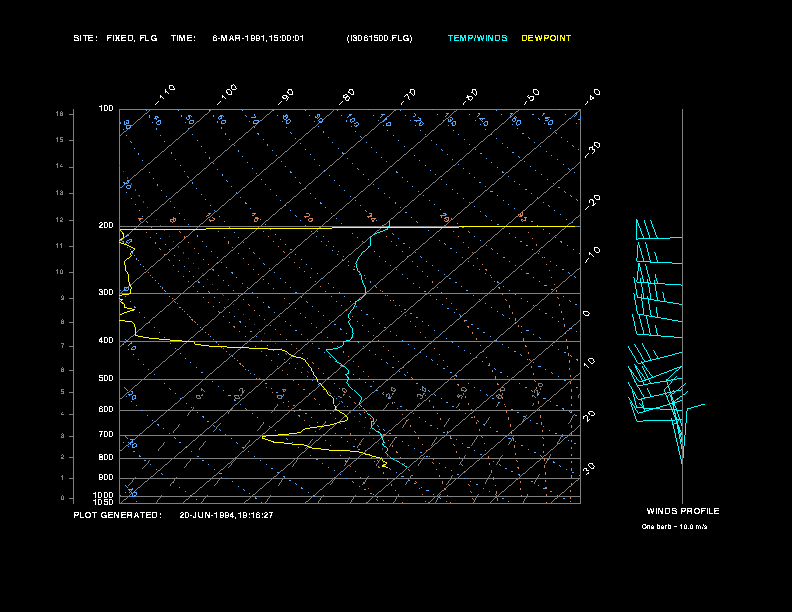
Task: Click the 300 pressure level label
Action: pyautogui.click(x=106, y=293)
